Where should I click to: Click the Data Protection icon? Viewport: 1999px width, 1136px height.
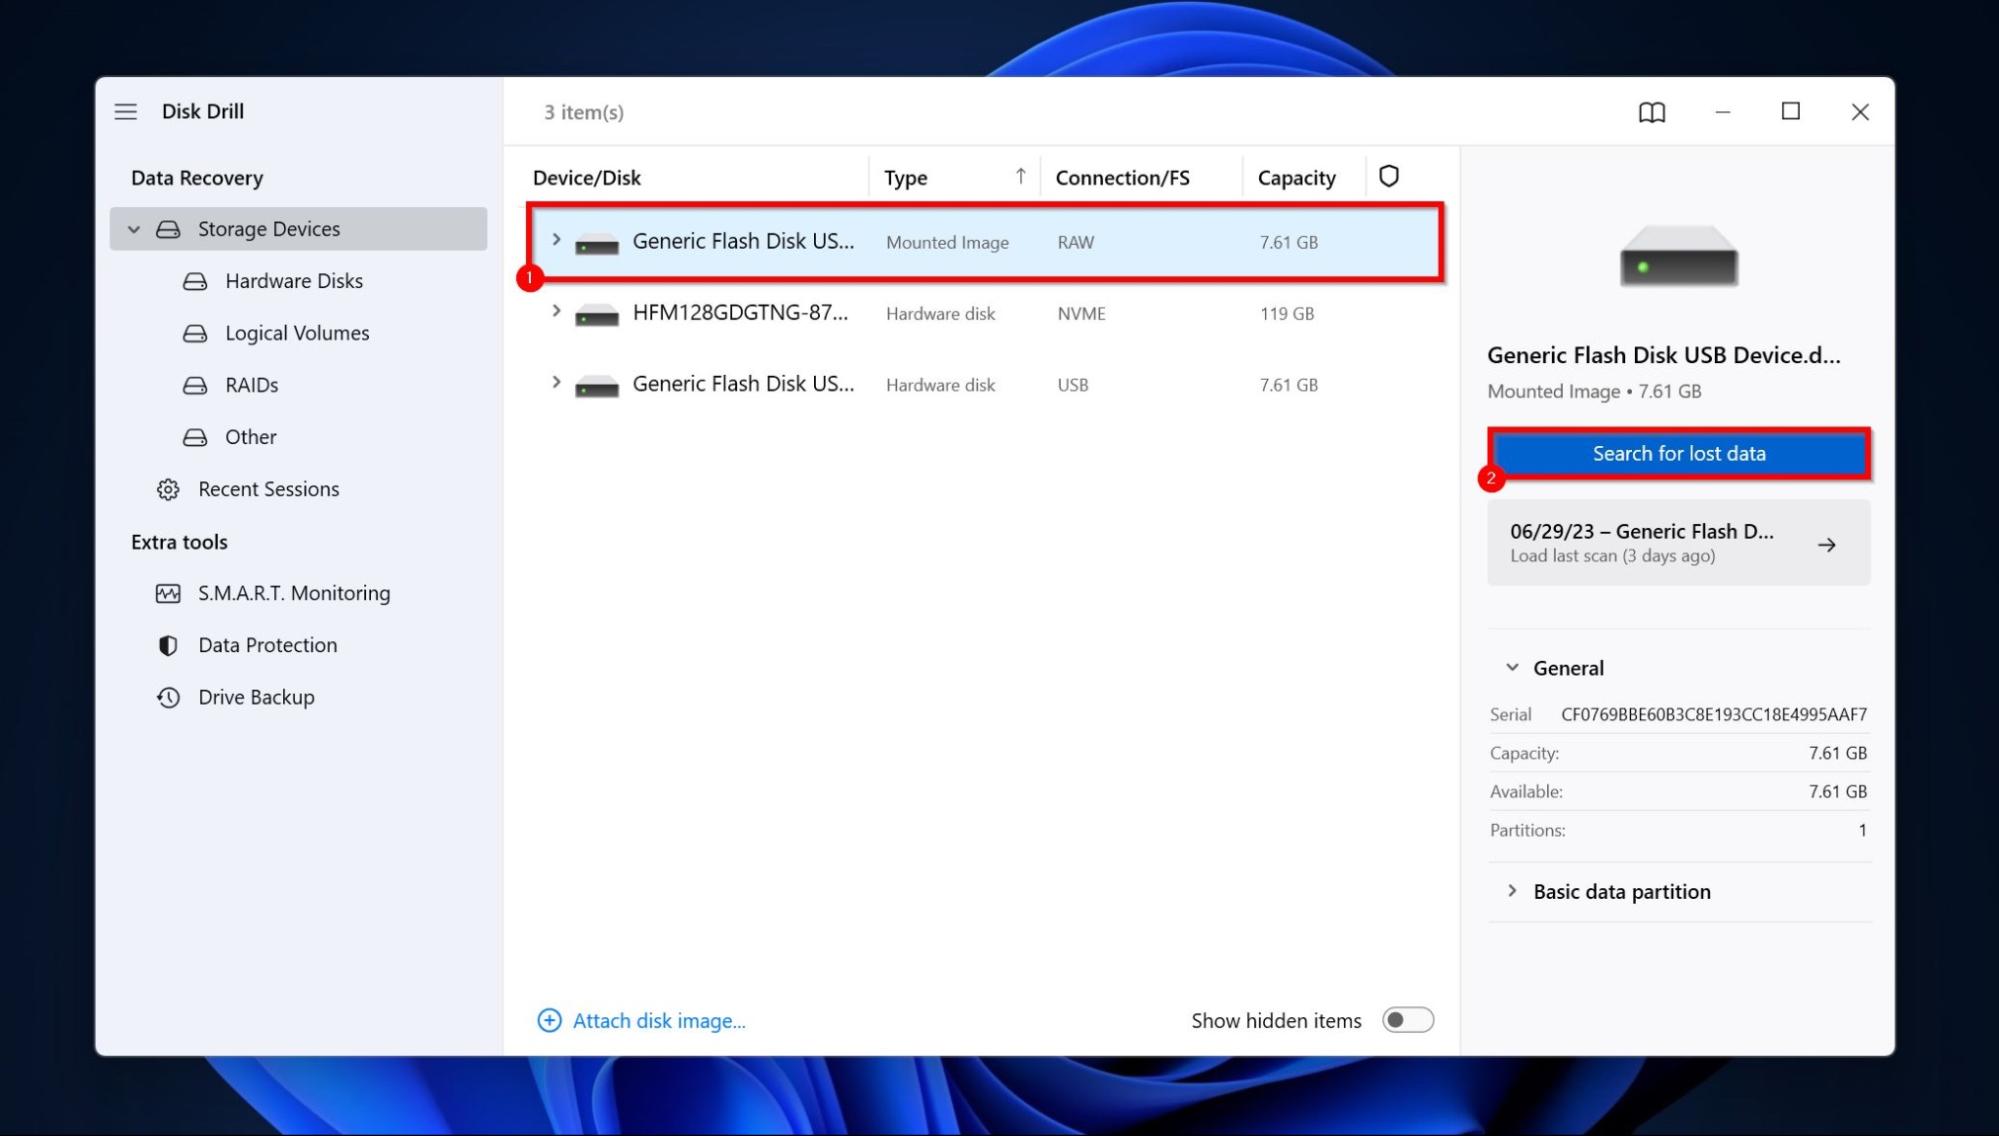169,644
